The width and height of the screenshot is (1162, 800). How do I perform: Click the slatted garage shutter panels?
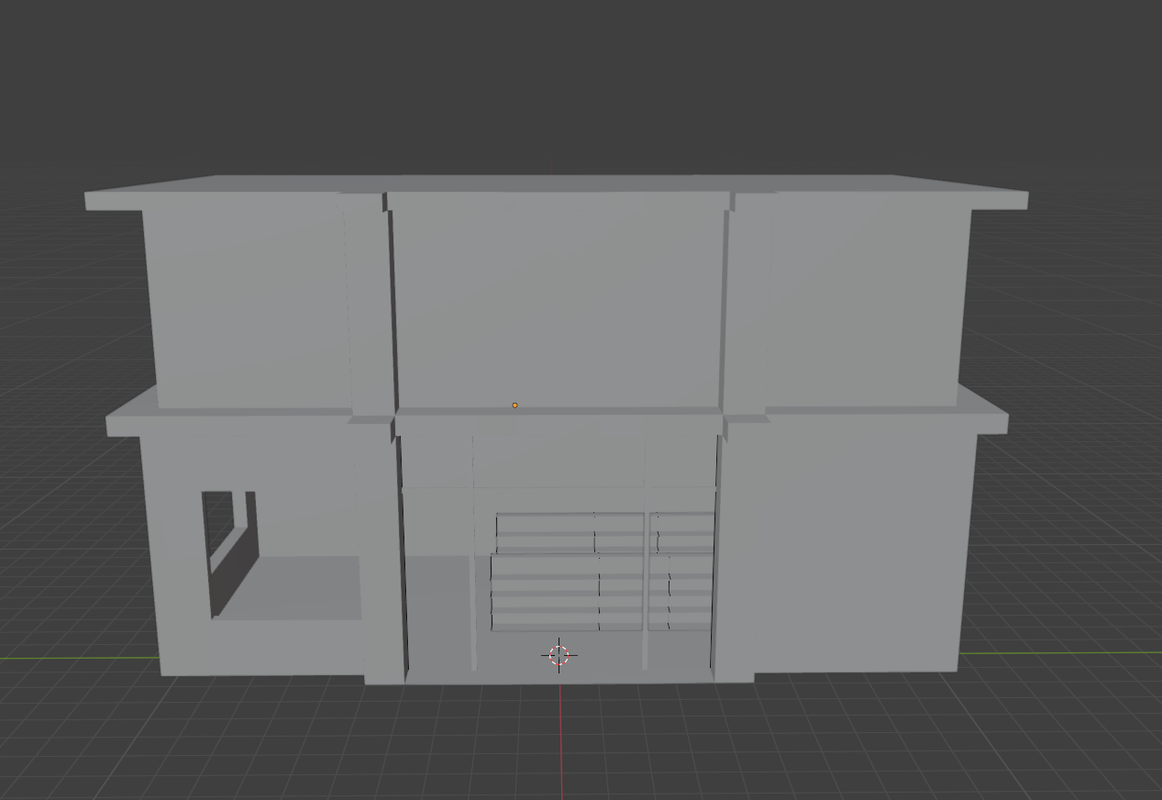tap(602, 571)
